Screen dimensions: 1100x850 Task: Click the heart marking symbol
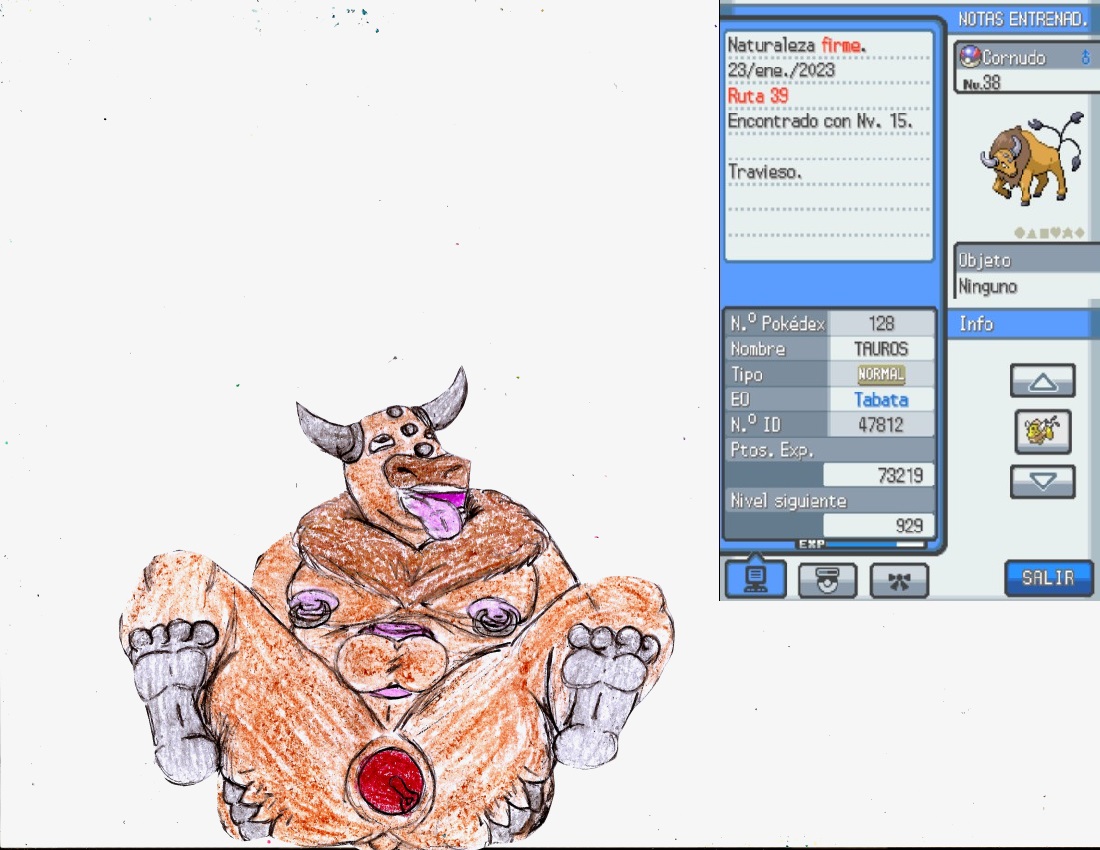point(1055,233)
